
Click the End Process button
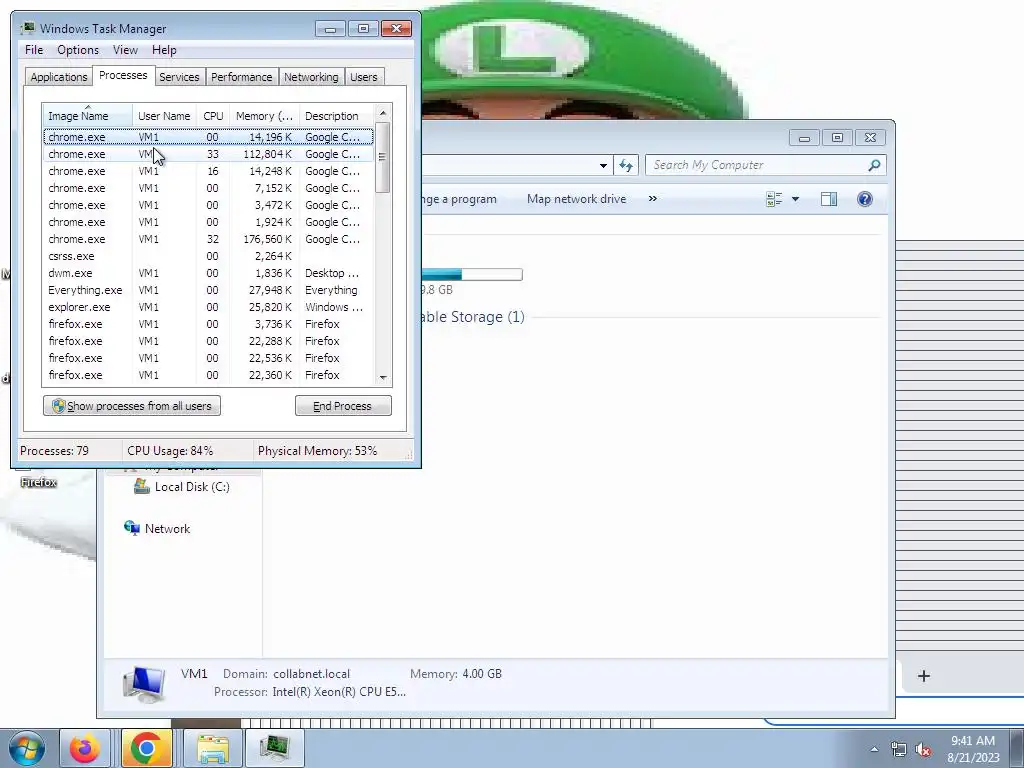[343, 406]
